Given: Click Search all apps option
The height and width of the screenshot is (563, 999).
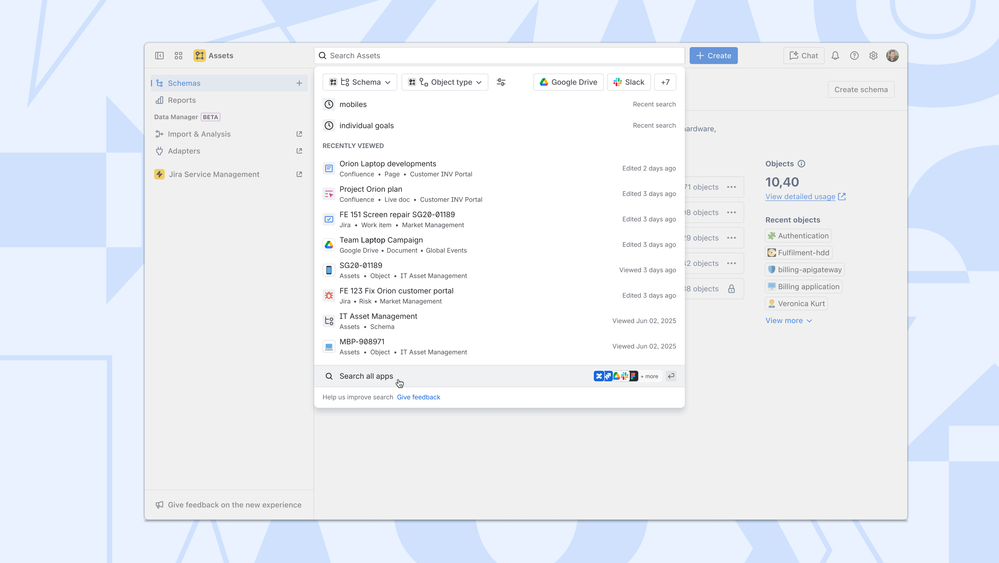Looking at the screenshot, I should click(500, 376).
